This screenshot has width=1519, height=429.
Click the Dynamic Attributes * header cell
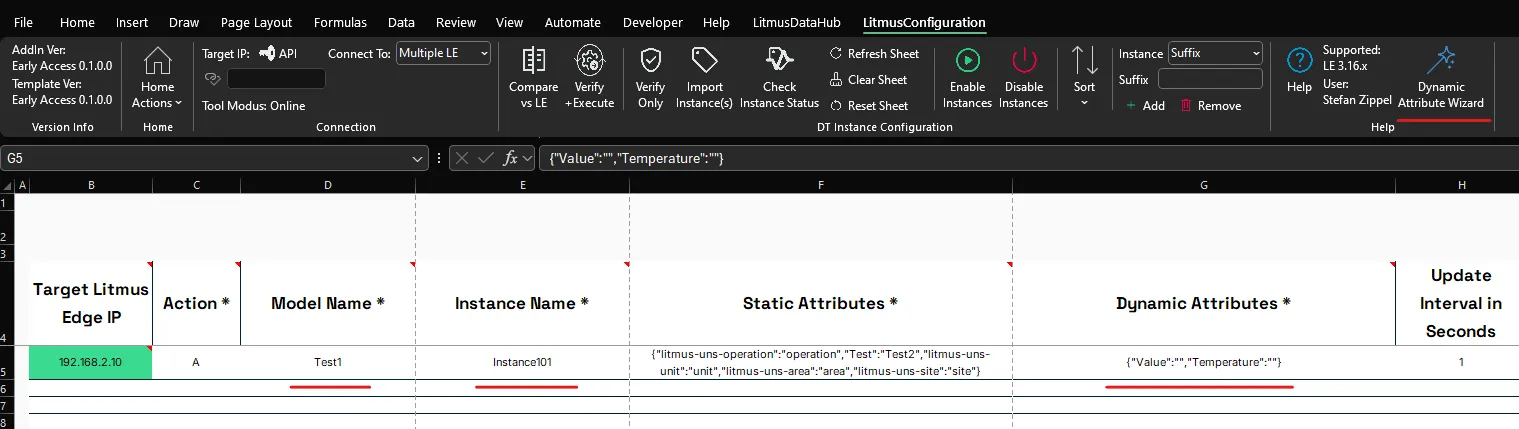tap(1204, 303)
